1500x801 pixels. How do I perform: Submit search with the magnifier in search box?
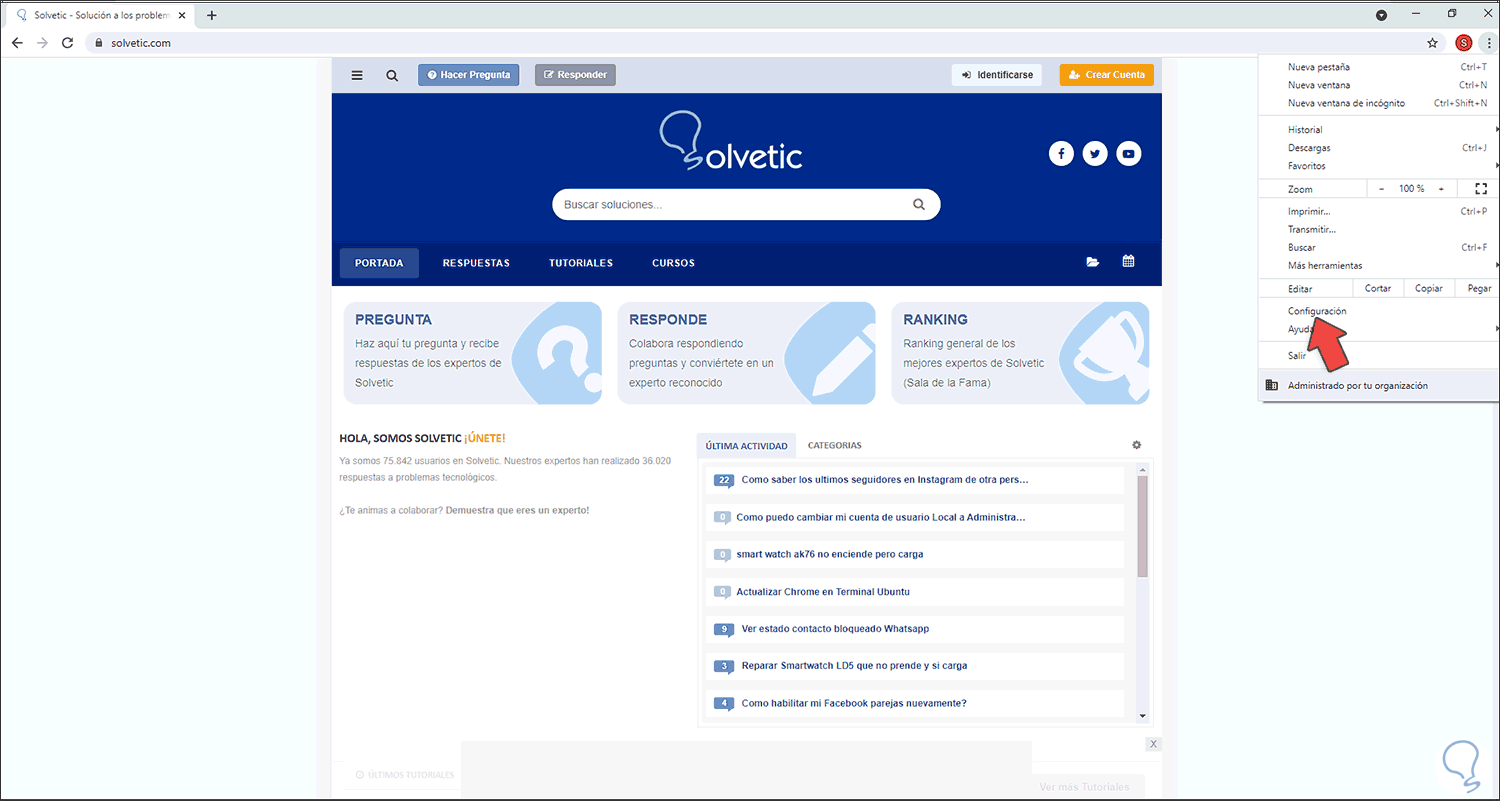click(919, 204)
